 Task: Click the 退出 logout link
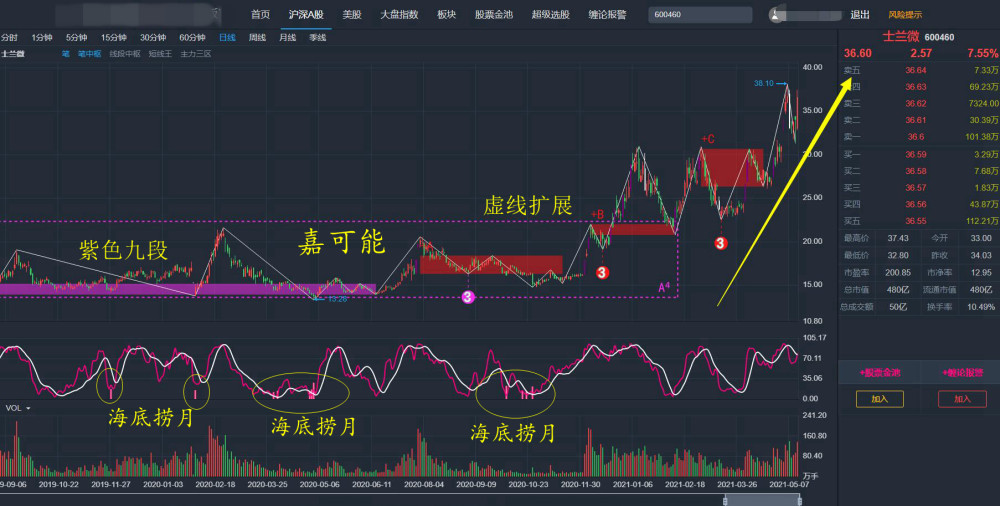pos(860,15)
